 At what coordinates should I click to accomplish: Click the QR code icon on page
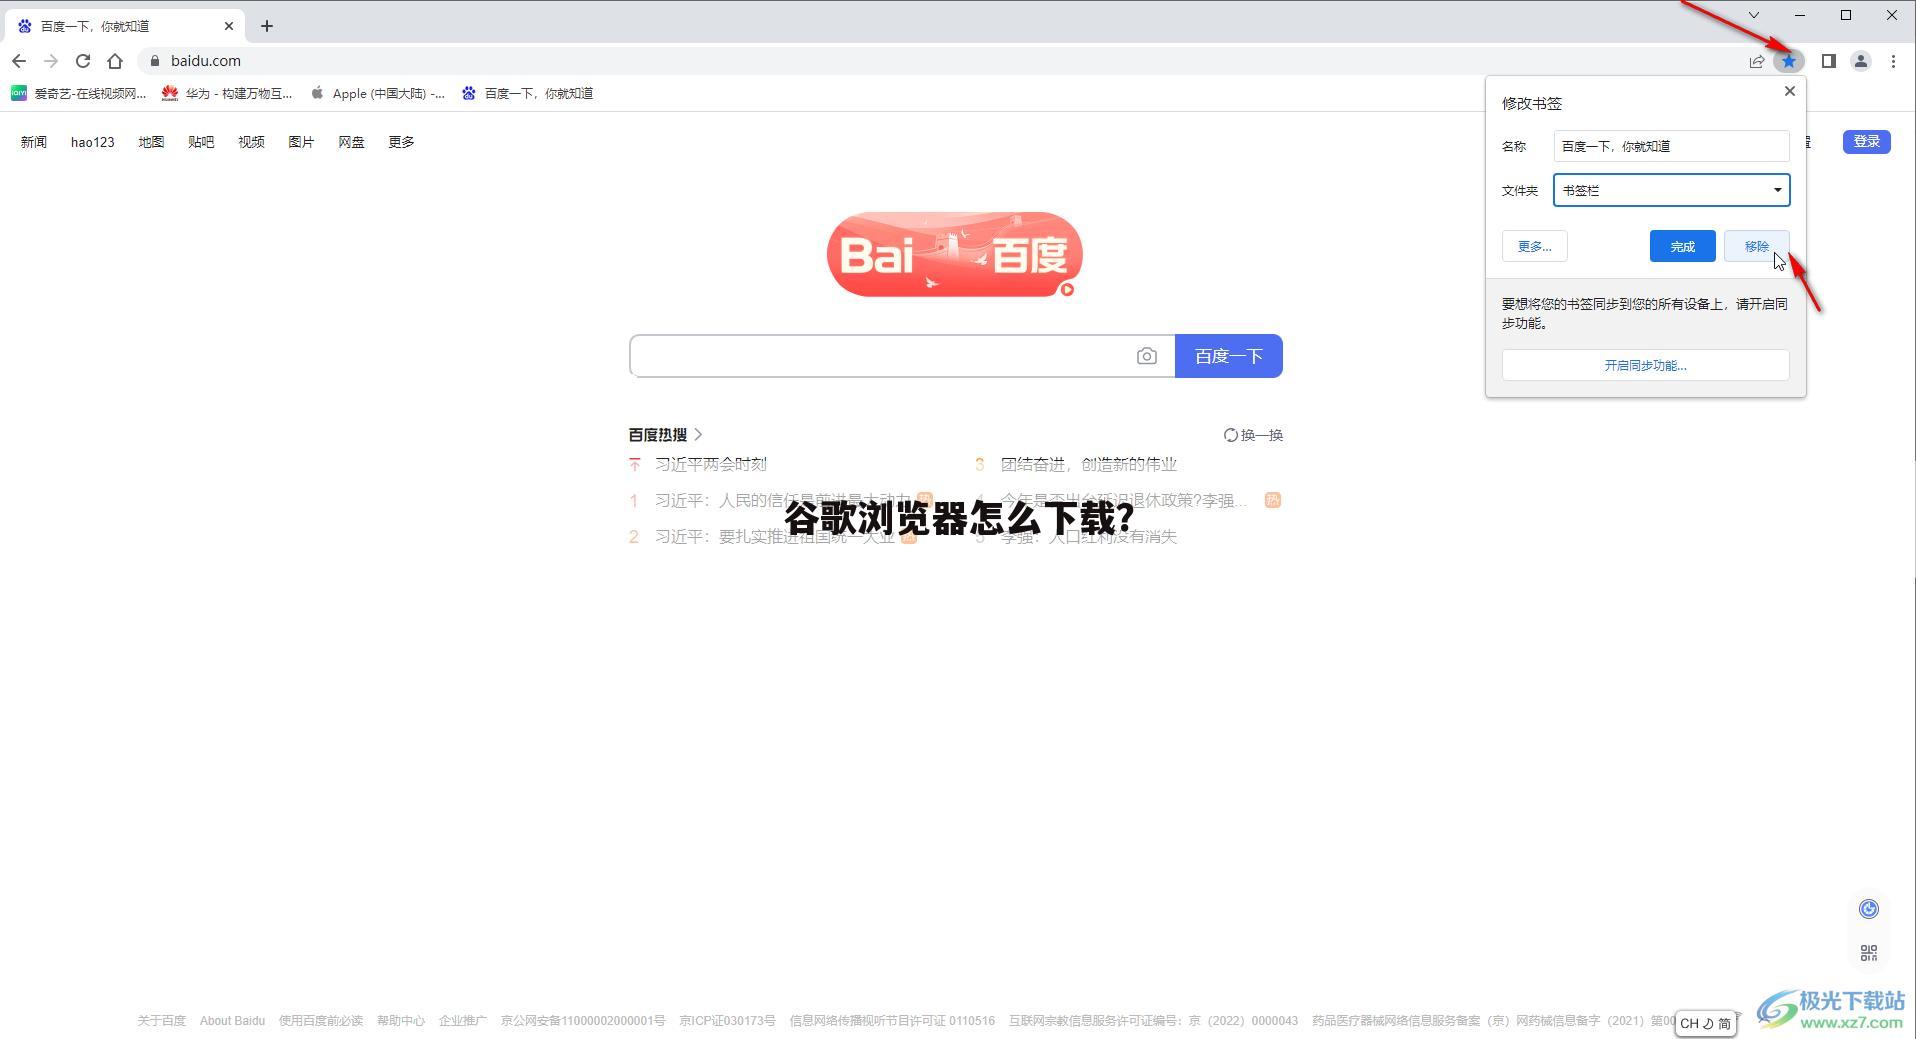click(1869, 953)
